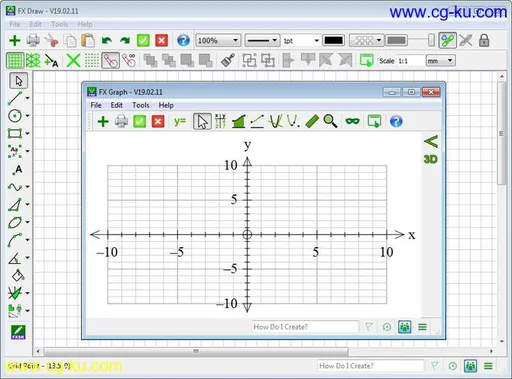Viewport: 512px width, 379px height.
Task: Expand the wave curve tool options arrow
Action: (x=27, y=187)
